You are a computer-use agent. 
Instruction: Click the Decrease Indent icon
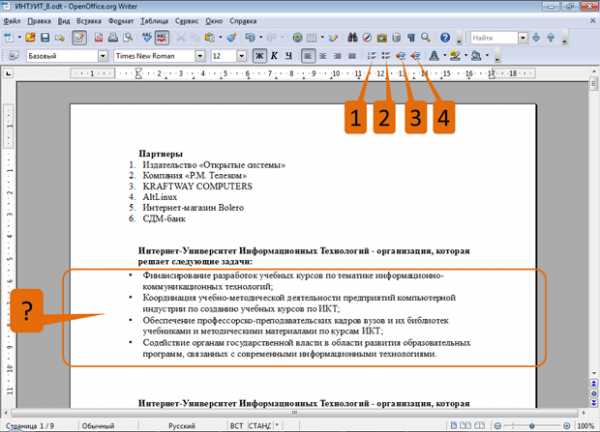click(x=400, y=56)
